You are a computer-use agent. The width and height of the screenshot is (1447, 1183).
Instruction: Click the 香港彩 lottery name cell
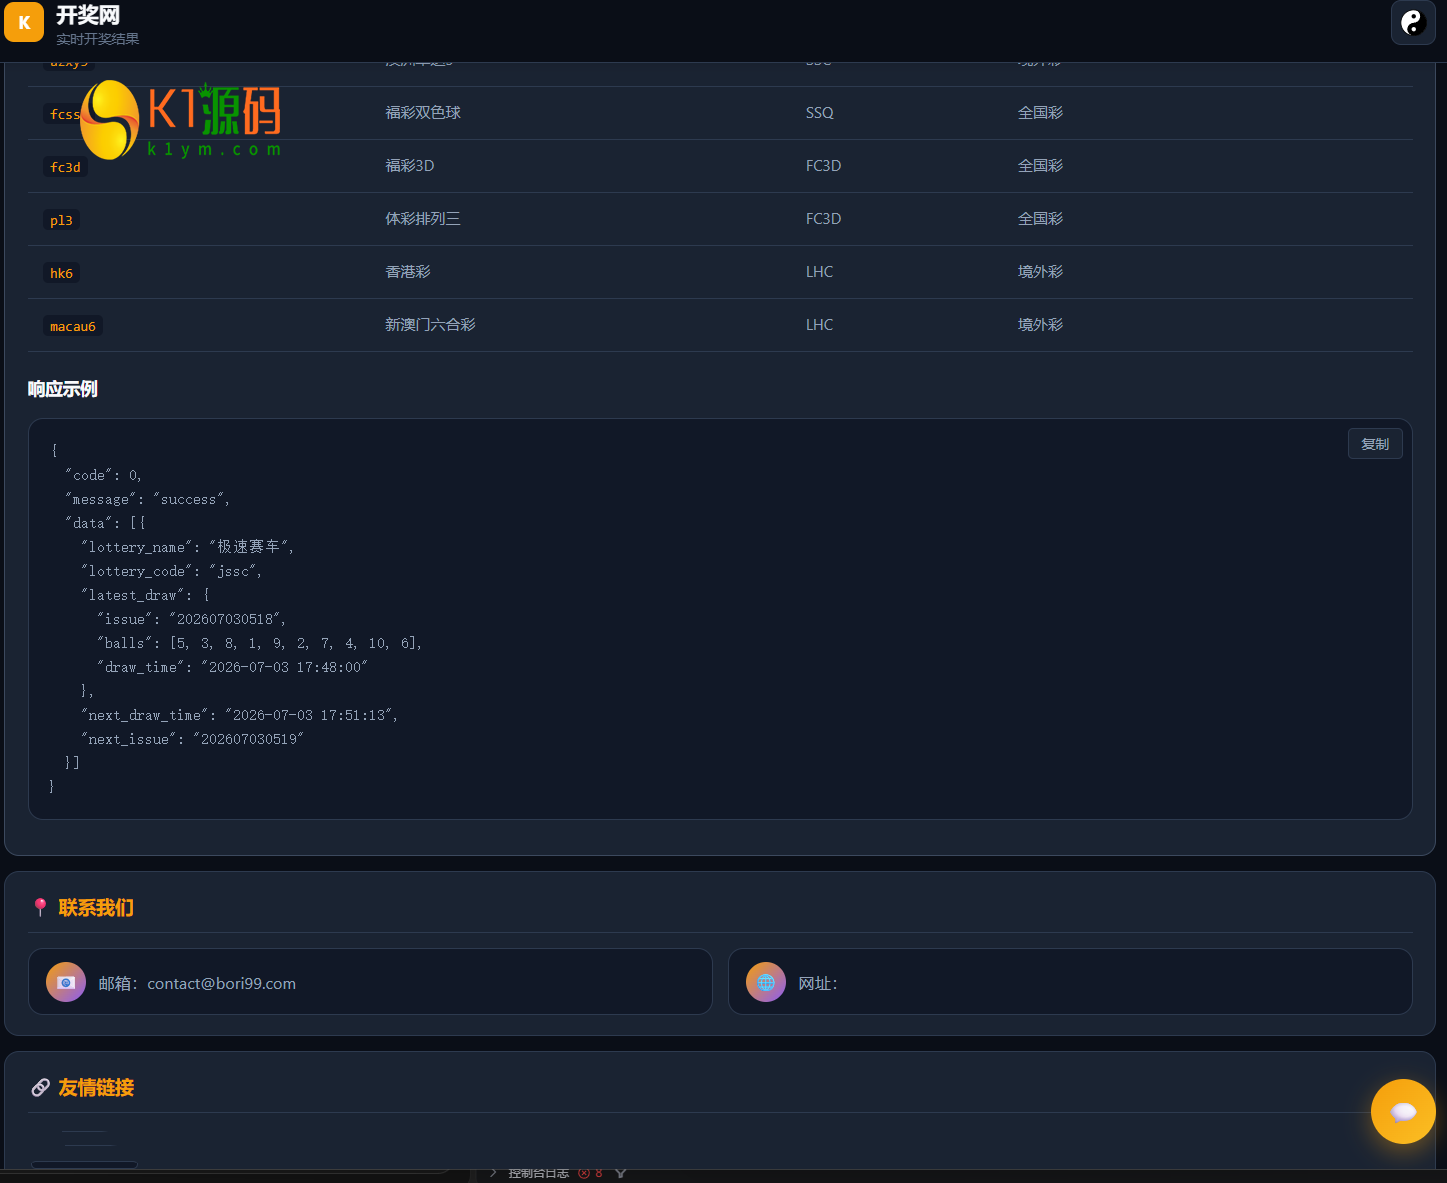(408, 272)
